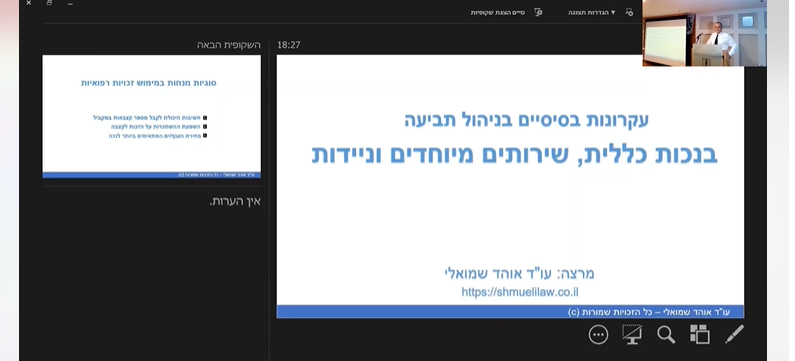795x361 pixels.
Task: Open the see all slides grid
Action: pyautogui.click(x=700, y=335)
